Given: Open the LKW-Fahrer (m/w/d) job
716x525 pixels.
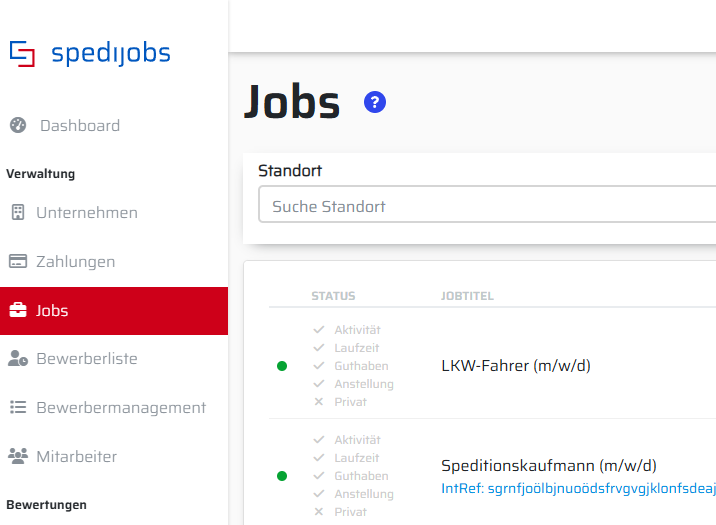Looking at the screenshot, I should (x=516, y=366).
